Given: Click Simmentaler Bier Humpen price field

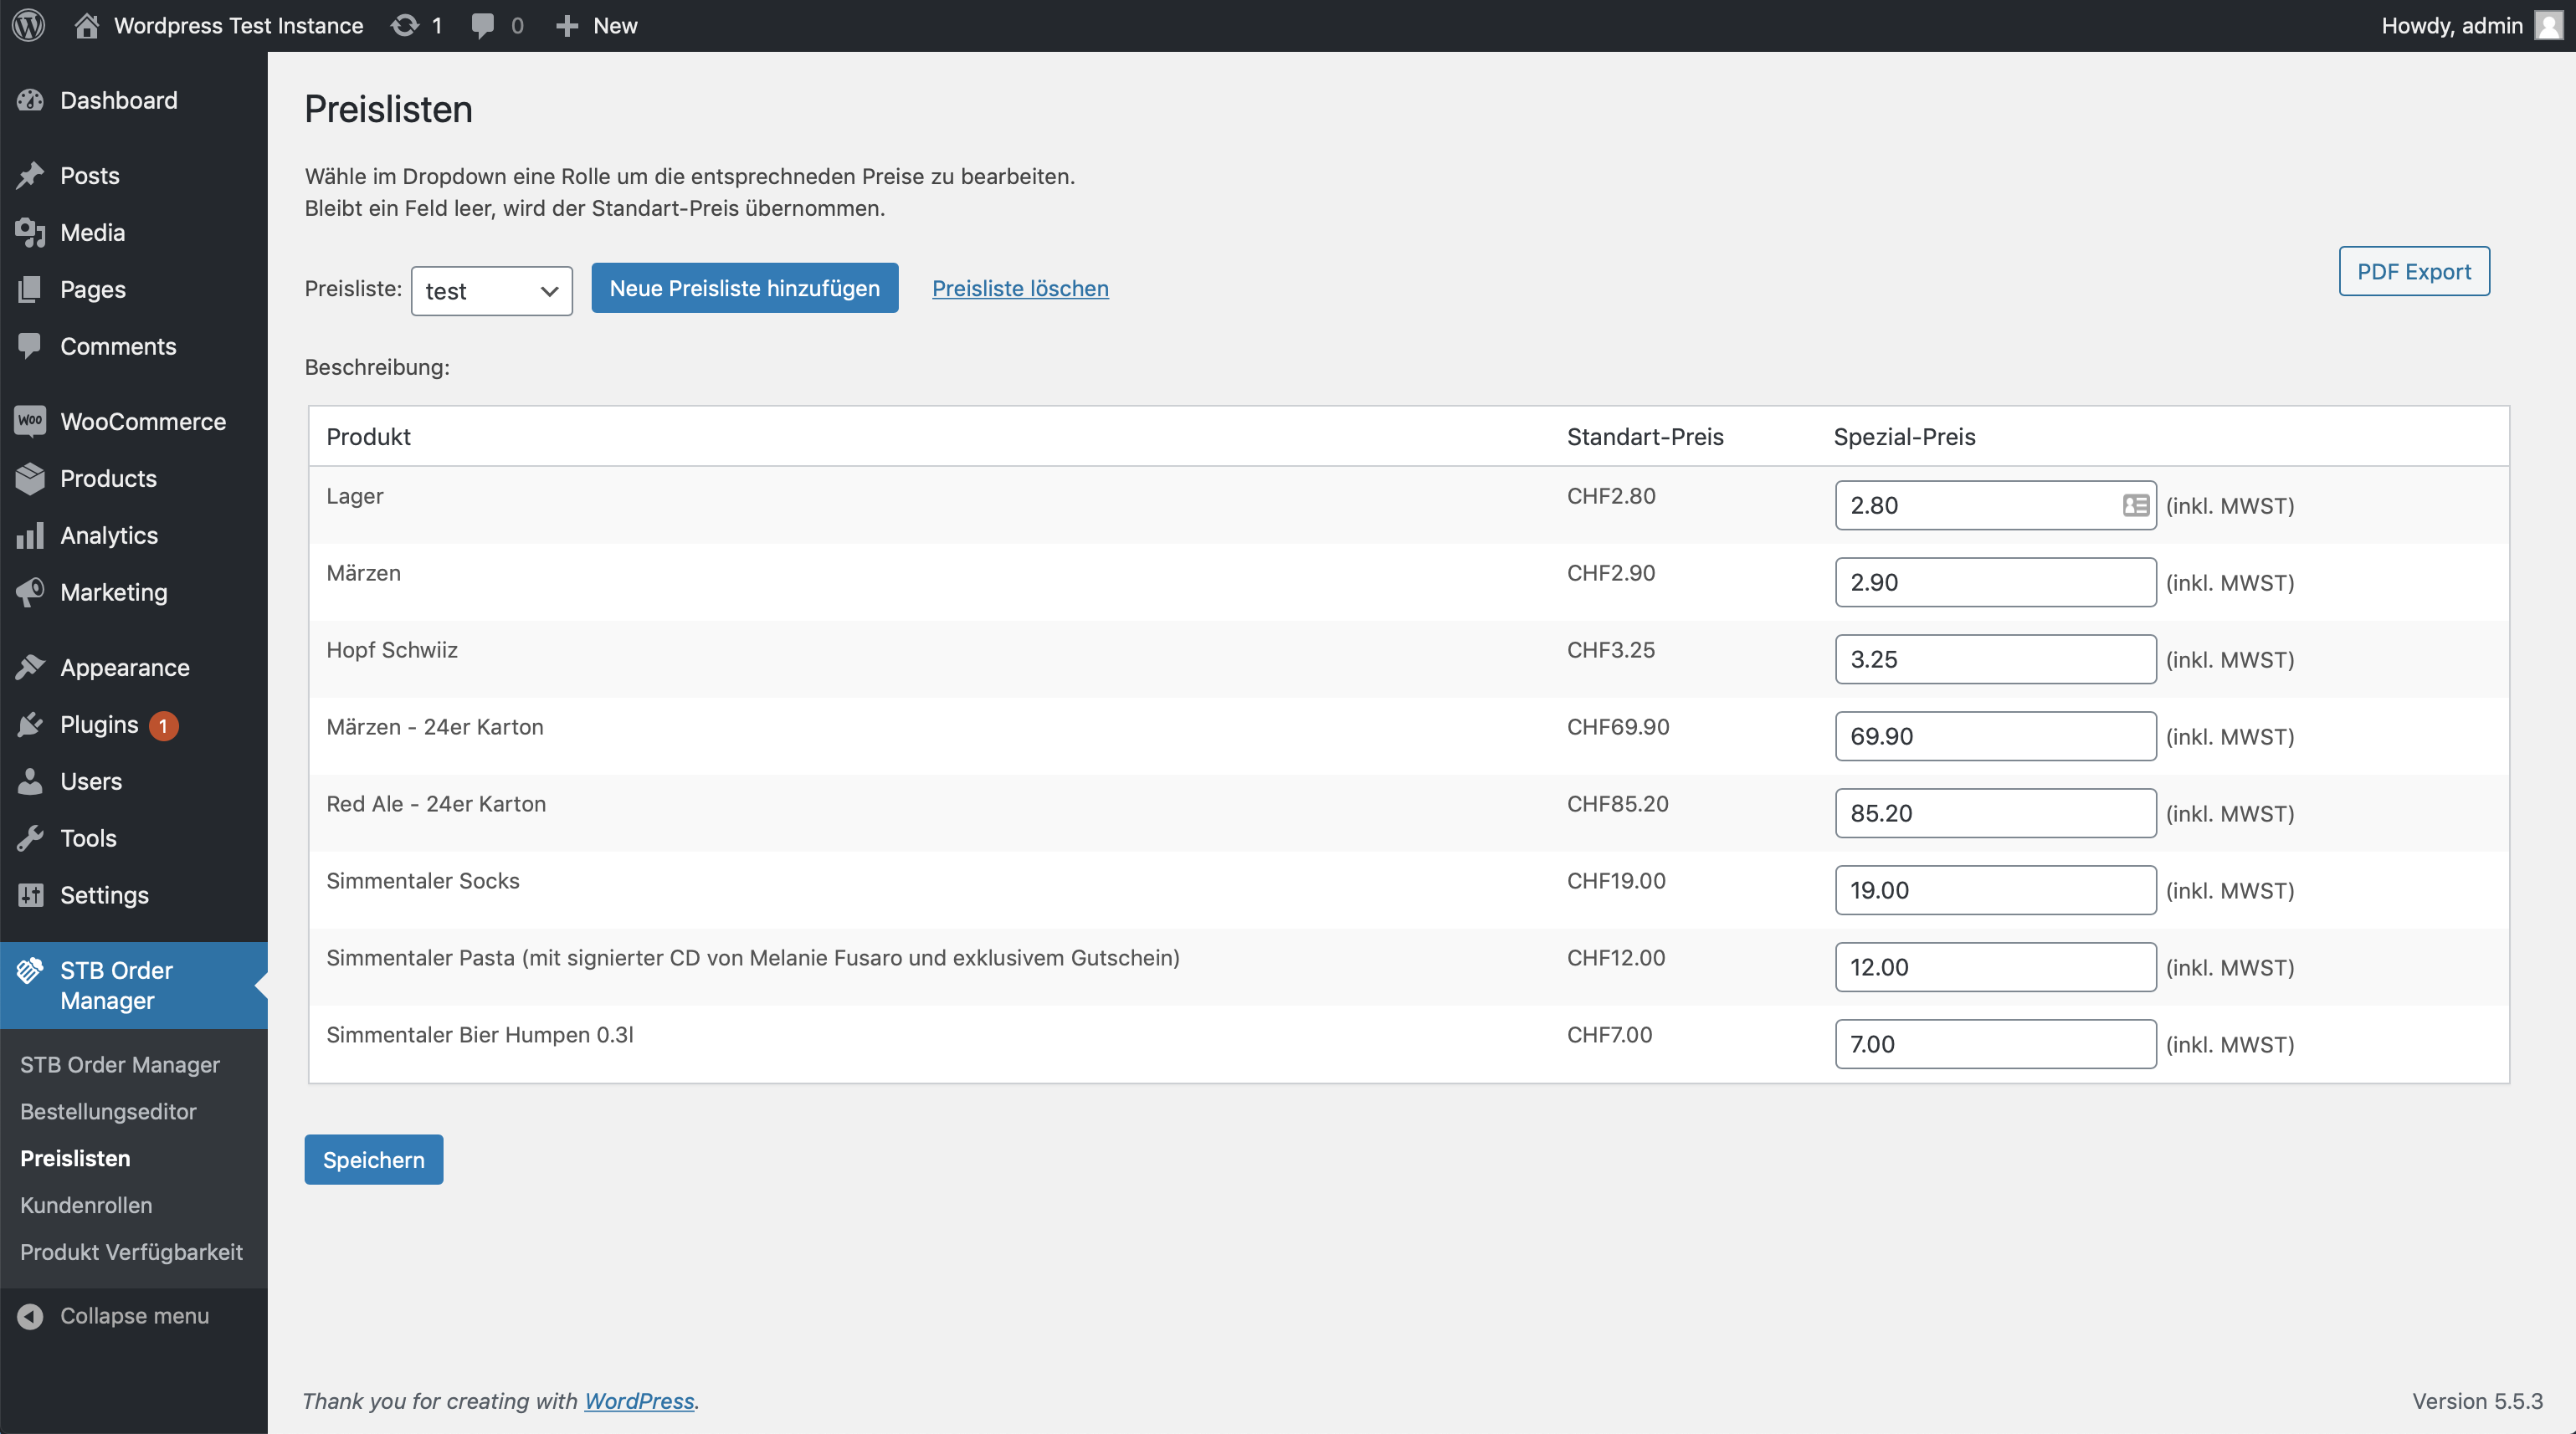Looking at the screenshot, I should coord(1995,1044).
